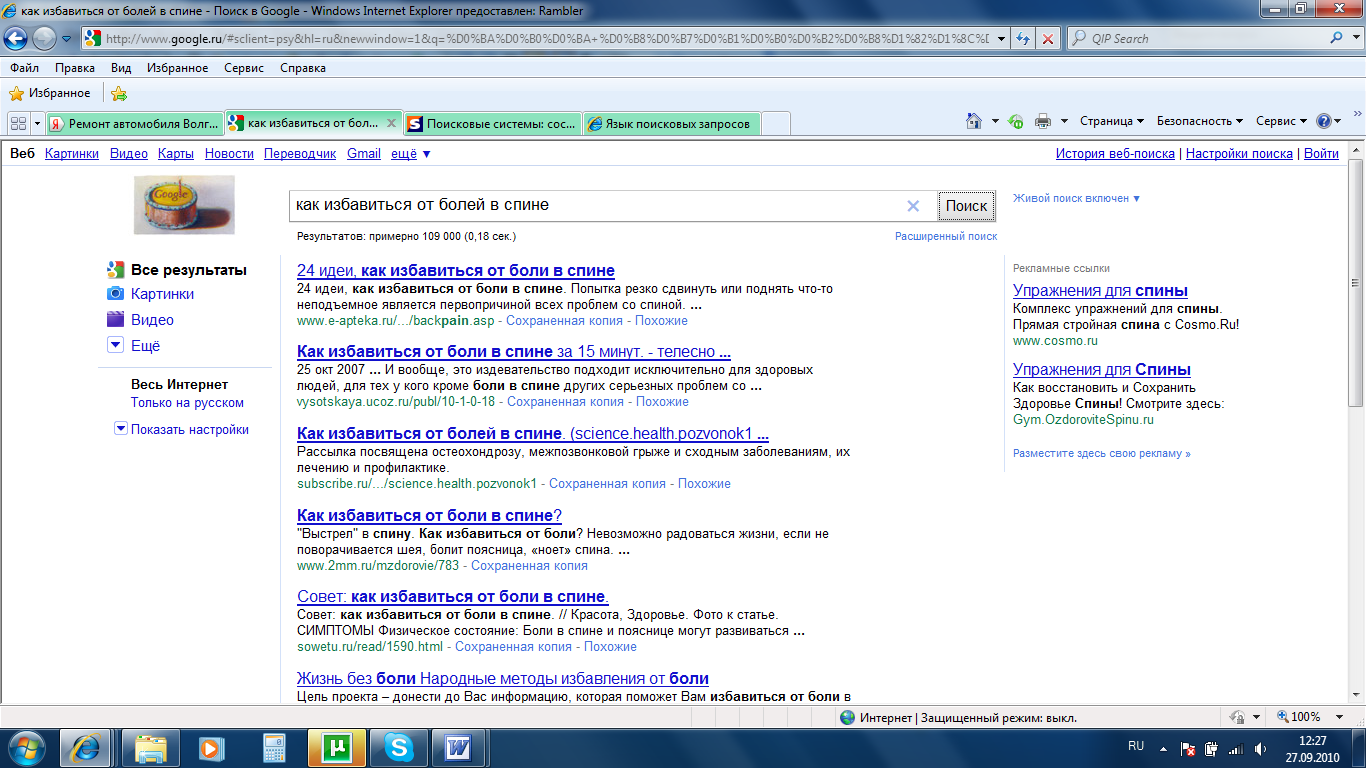The width and height of the screenshot is (1366, 768).
Task: Expand Google's ещё menu
Action: click(x=410, y=153)
